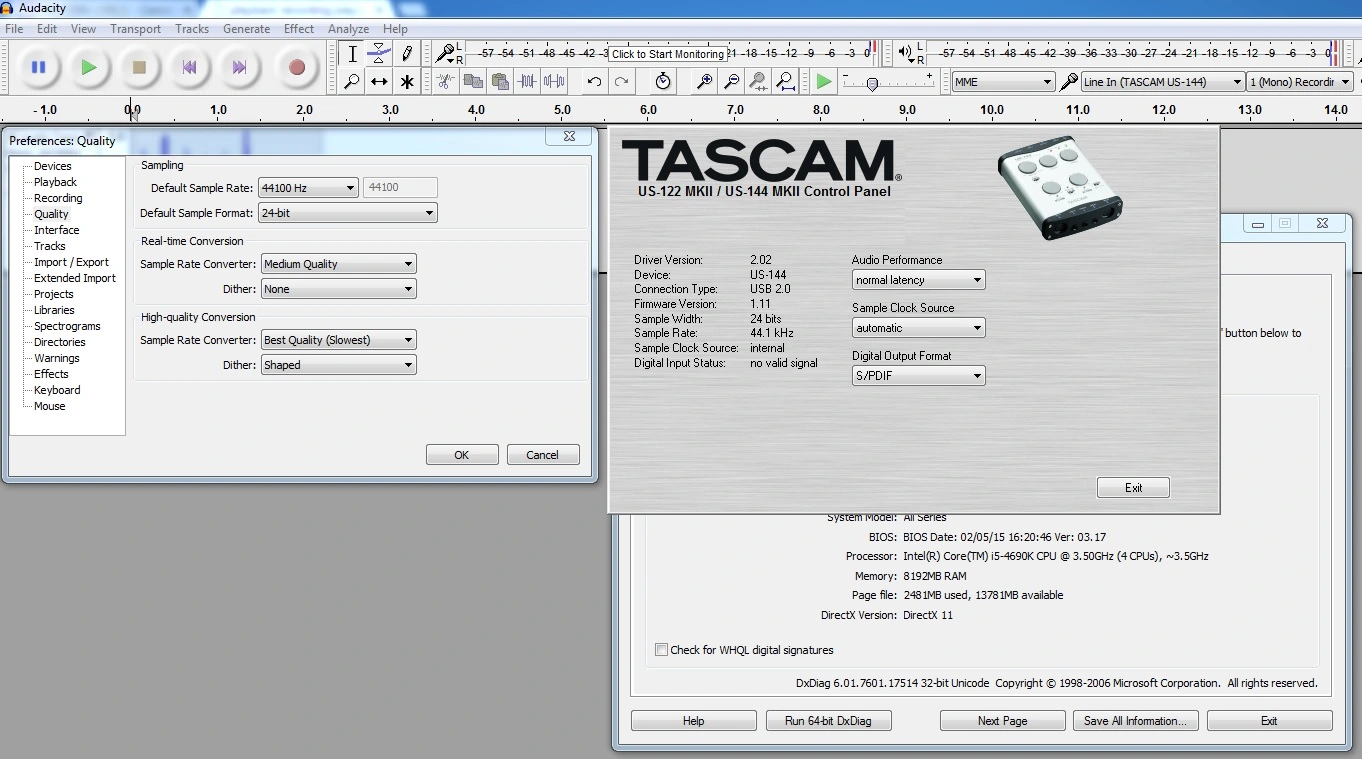Click the Redo arrow icon
Screen dimensions: 1362x759
click(621, 81)
